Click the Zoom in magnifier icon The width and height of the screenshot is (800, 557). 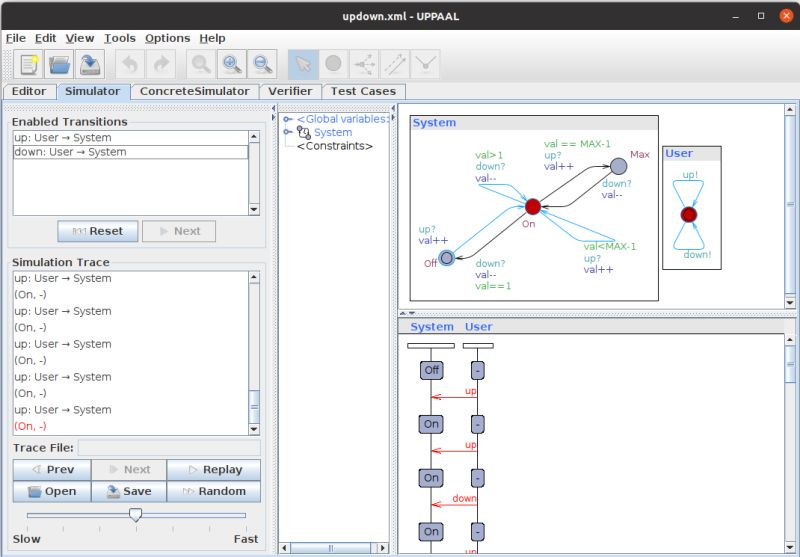coord(232,65)
